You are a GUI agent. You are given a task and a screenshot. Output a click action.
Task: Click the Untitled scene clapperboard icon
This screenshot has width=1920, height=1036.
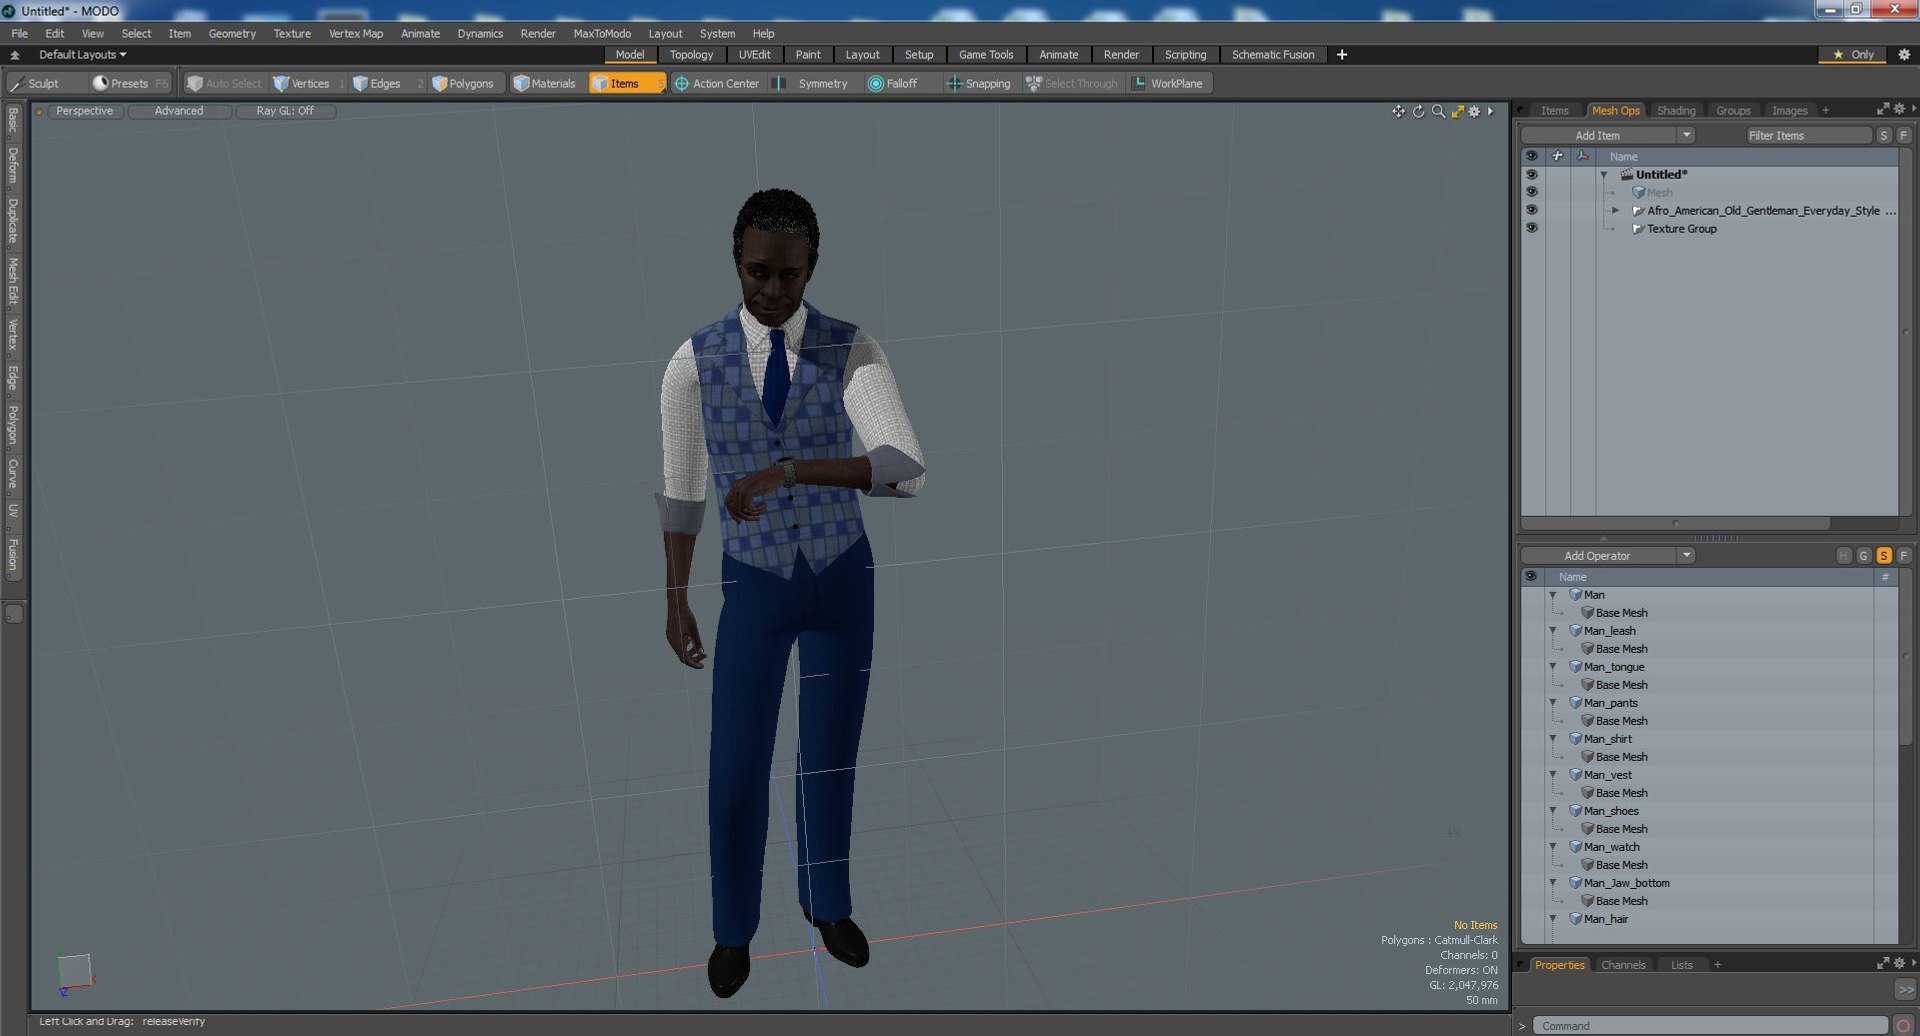click(x=1627, y=175)
